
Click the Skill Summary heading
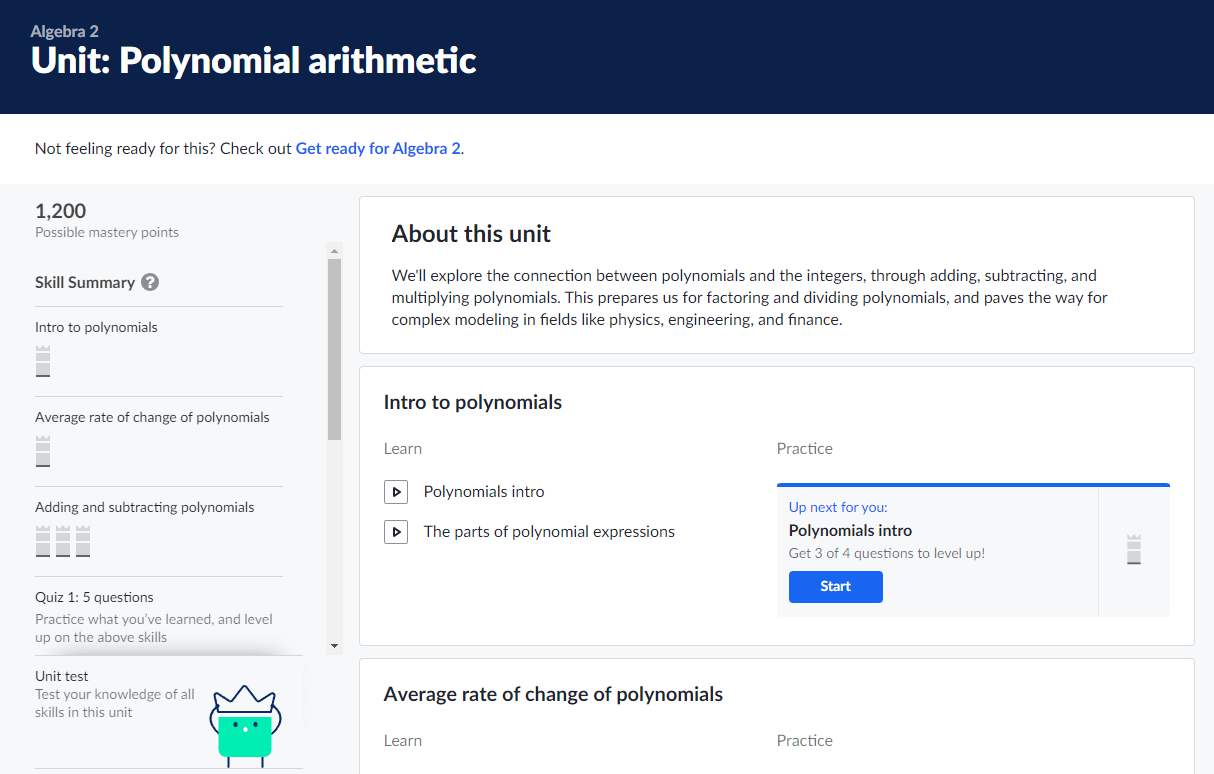(85, 282)
